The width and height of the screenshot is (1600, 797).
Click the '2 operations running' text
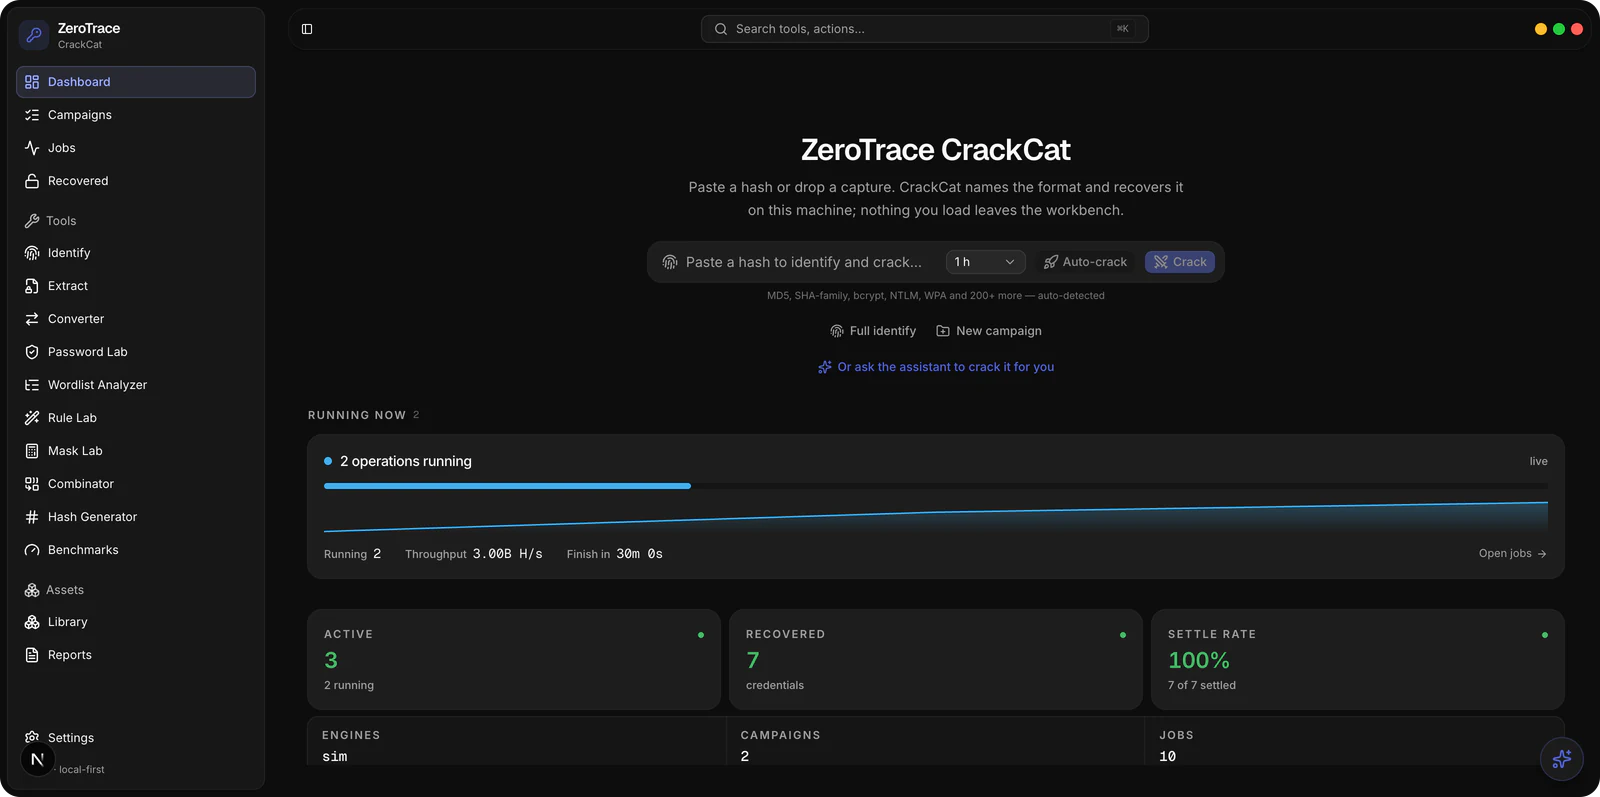(406, 461)
